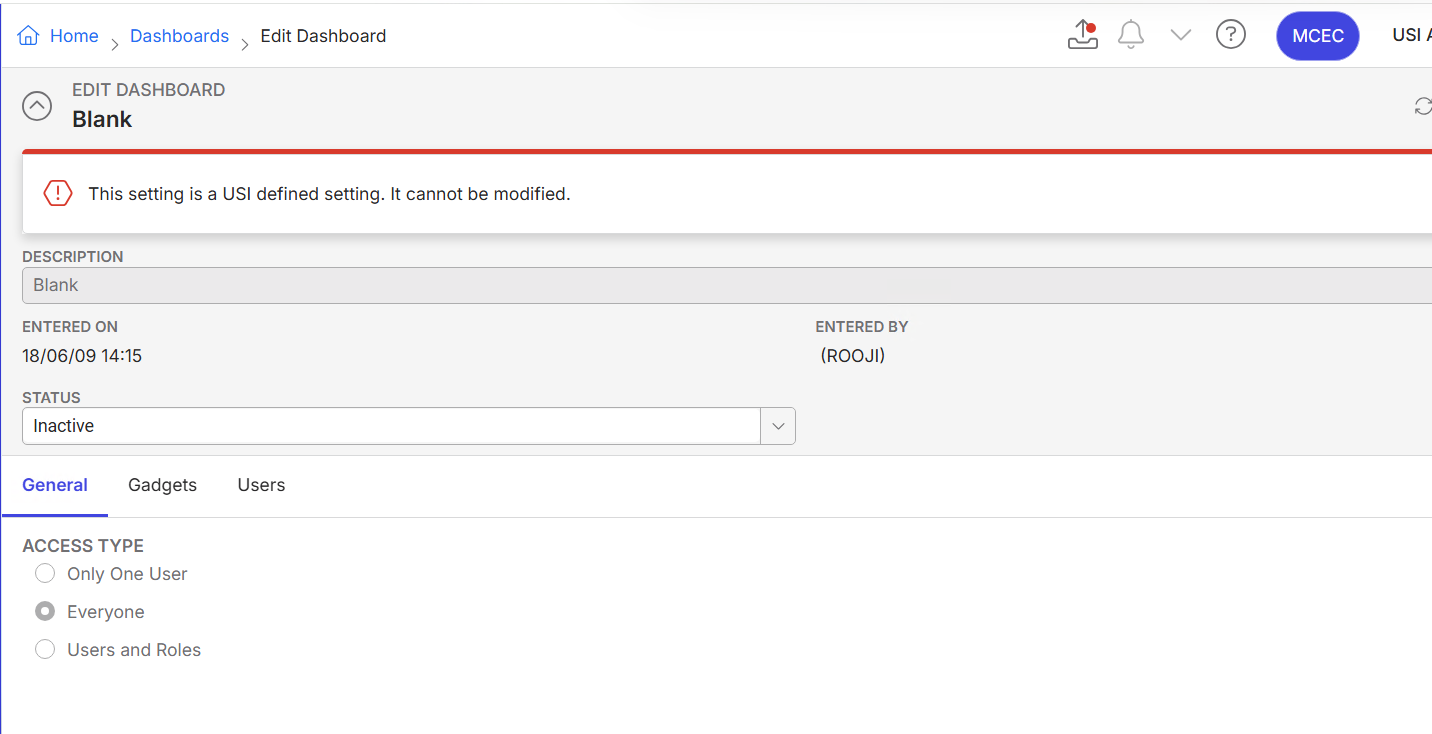Collapse the Edit Dashboard header section
Viewport: 1432px width, 734px height.
coord(37,106)
